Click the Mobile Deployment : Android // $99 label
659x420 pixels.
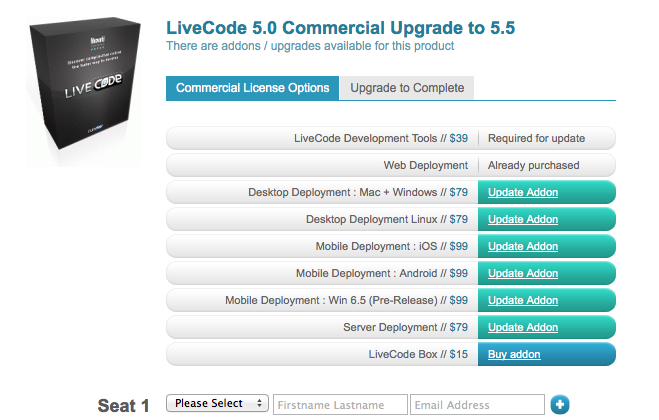(382, 273)
